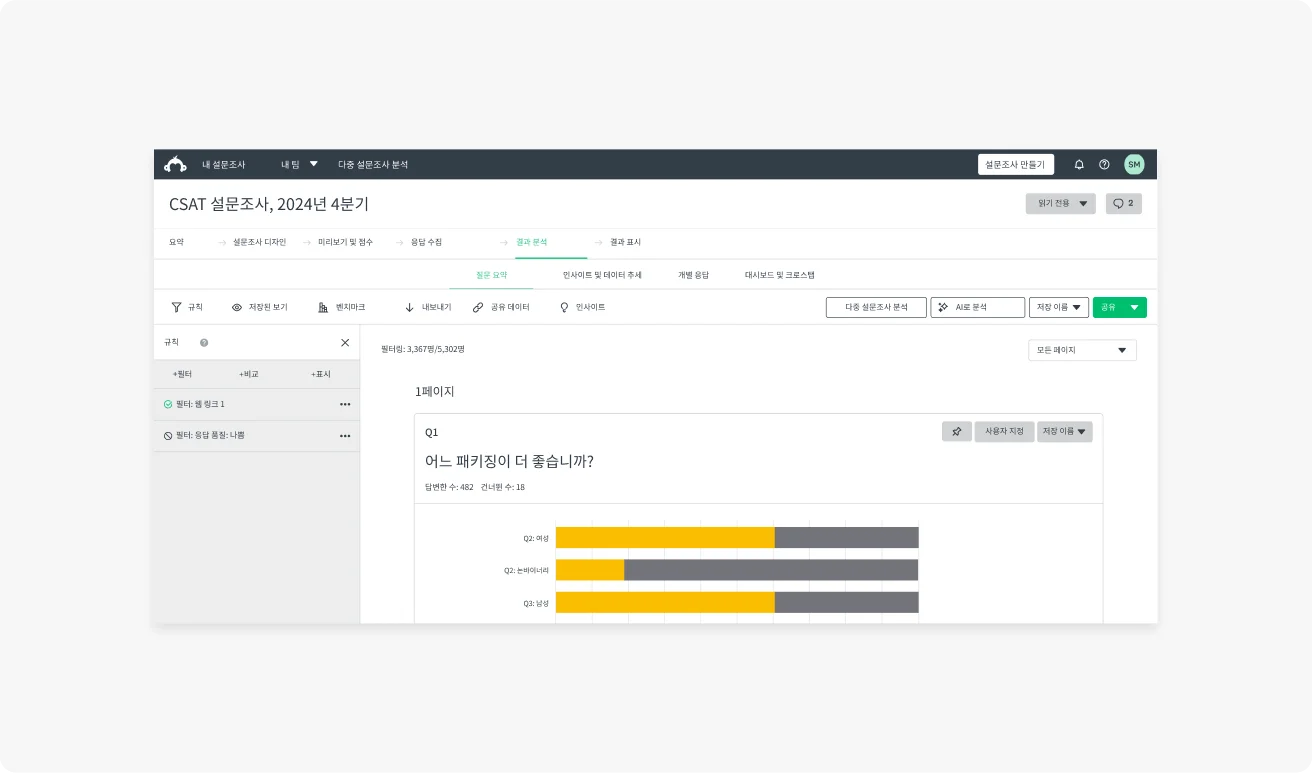Open the 규칙 funnel filter tool
Viewport: 1312px width, 773px height.
tap(177, 307)
